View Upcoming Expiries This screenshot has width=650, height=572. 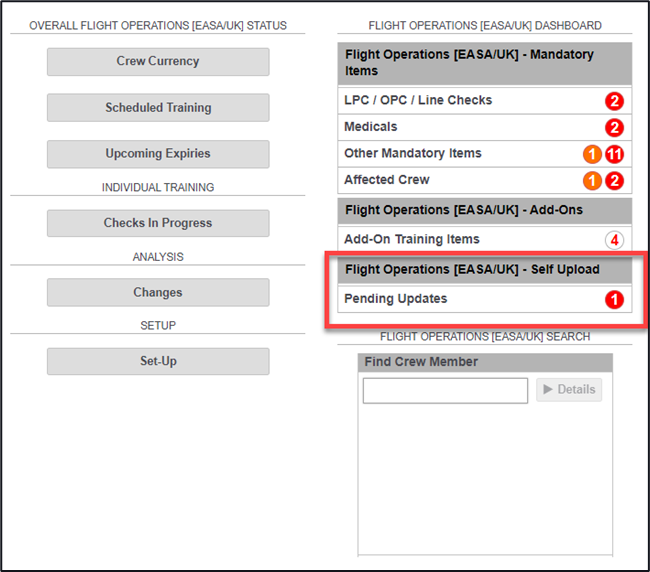pos(158,154)
